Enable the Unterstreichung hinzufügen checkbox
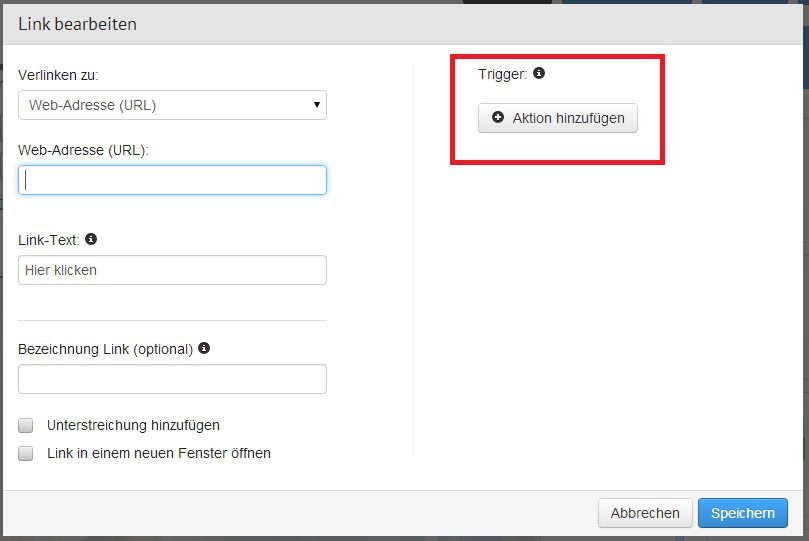This screenshot has height=541, width=809. (26, 426)
